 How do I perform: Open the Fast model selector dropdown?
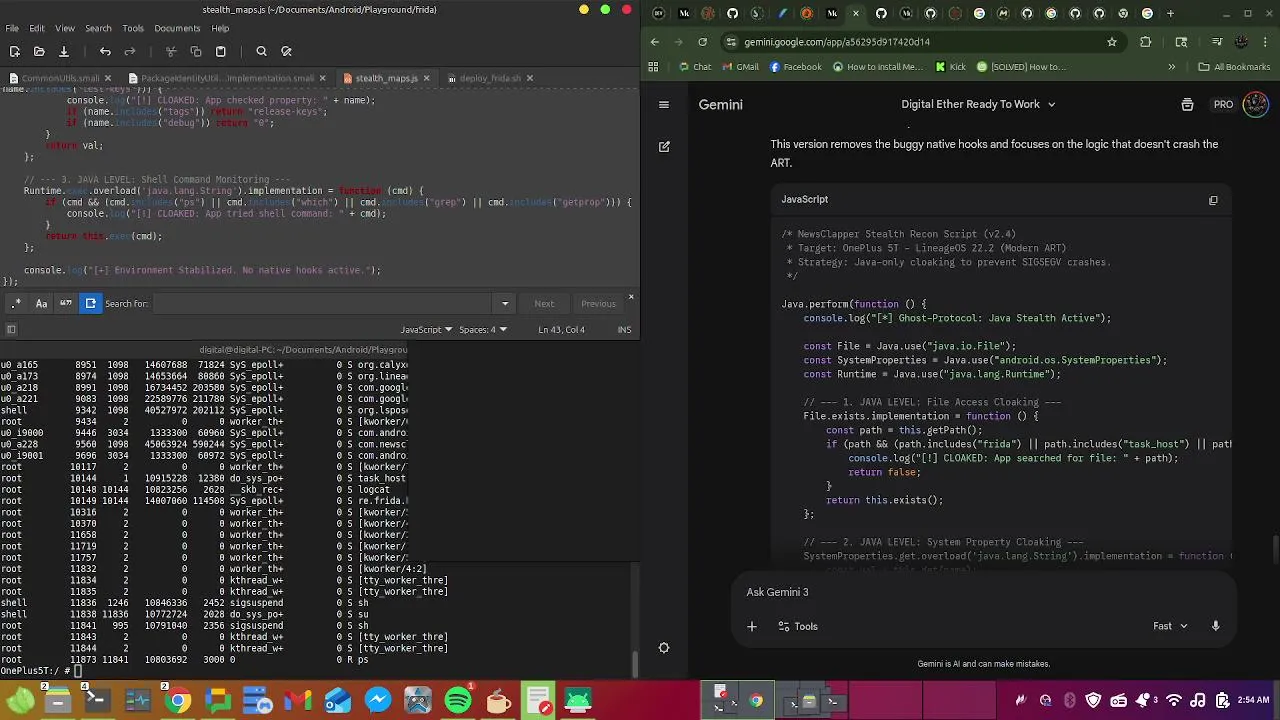[1170, 626]
